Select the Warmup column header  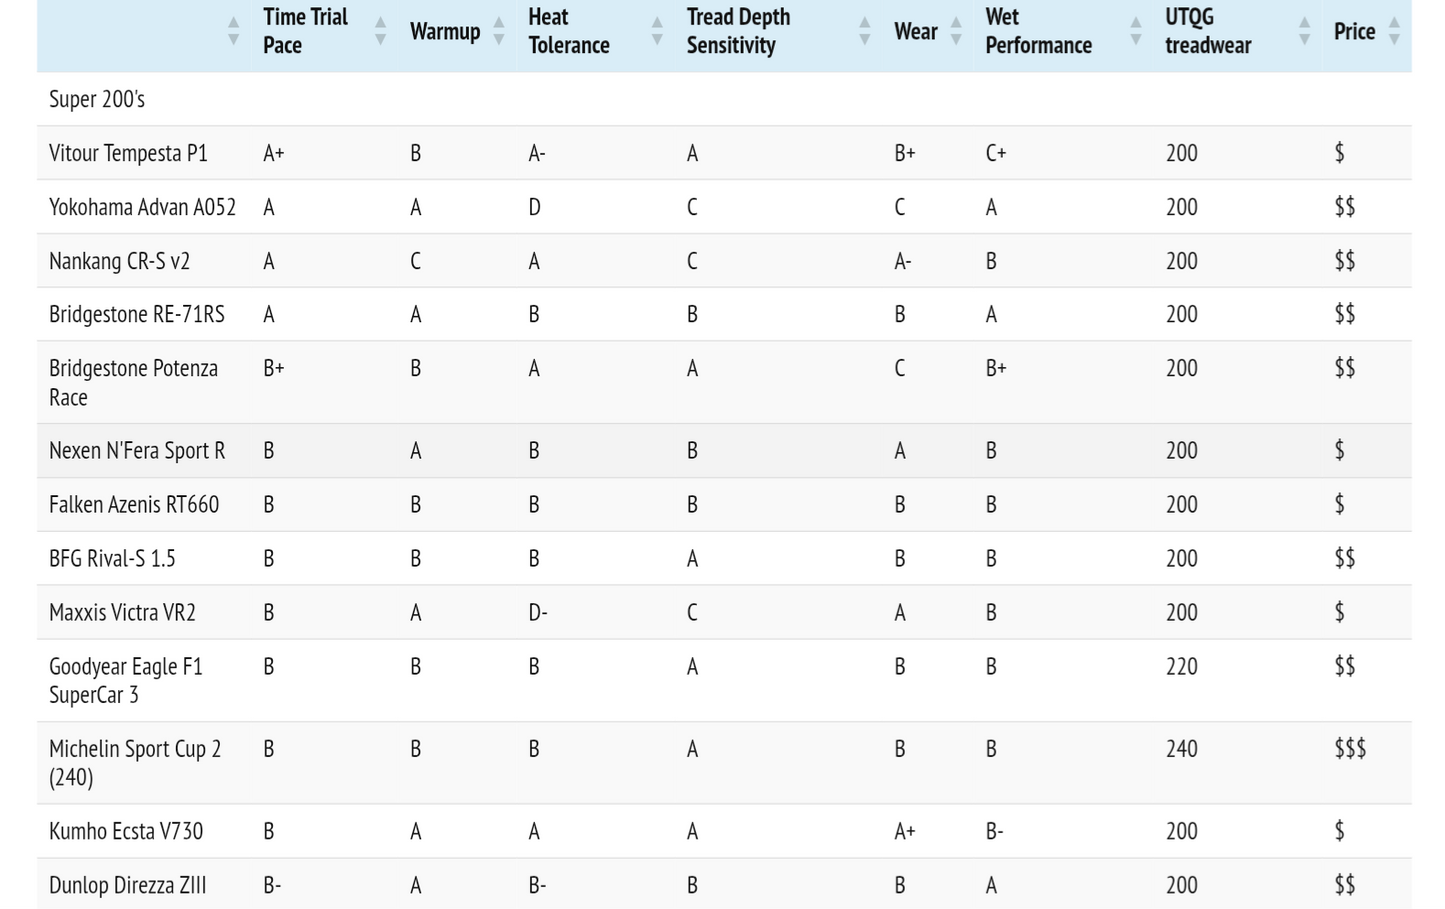[445, 32]
